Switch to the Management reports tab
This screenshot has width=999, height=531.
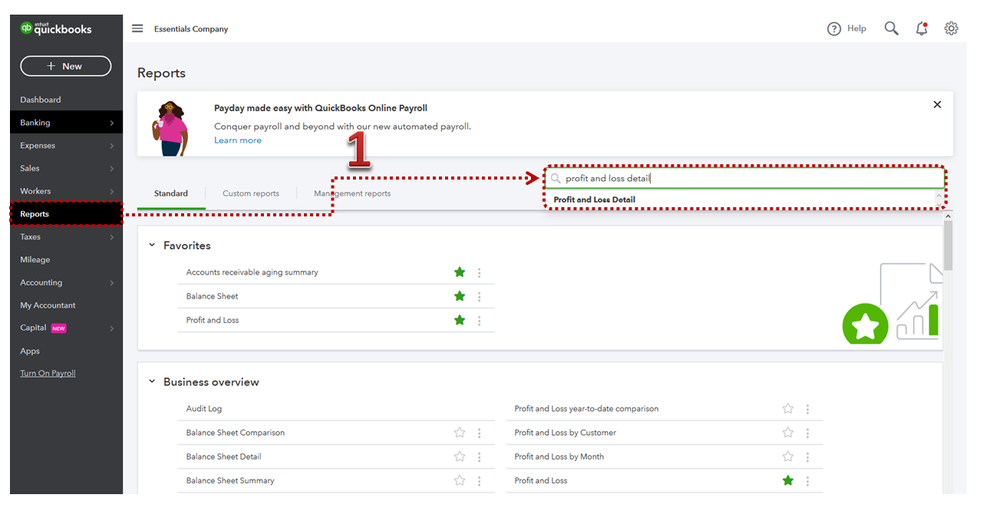[x=352, y=193]
